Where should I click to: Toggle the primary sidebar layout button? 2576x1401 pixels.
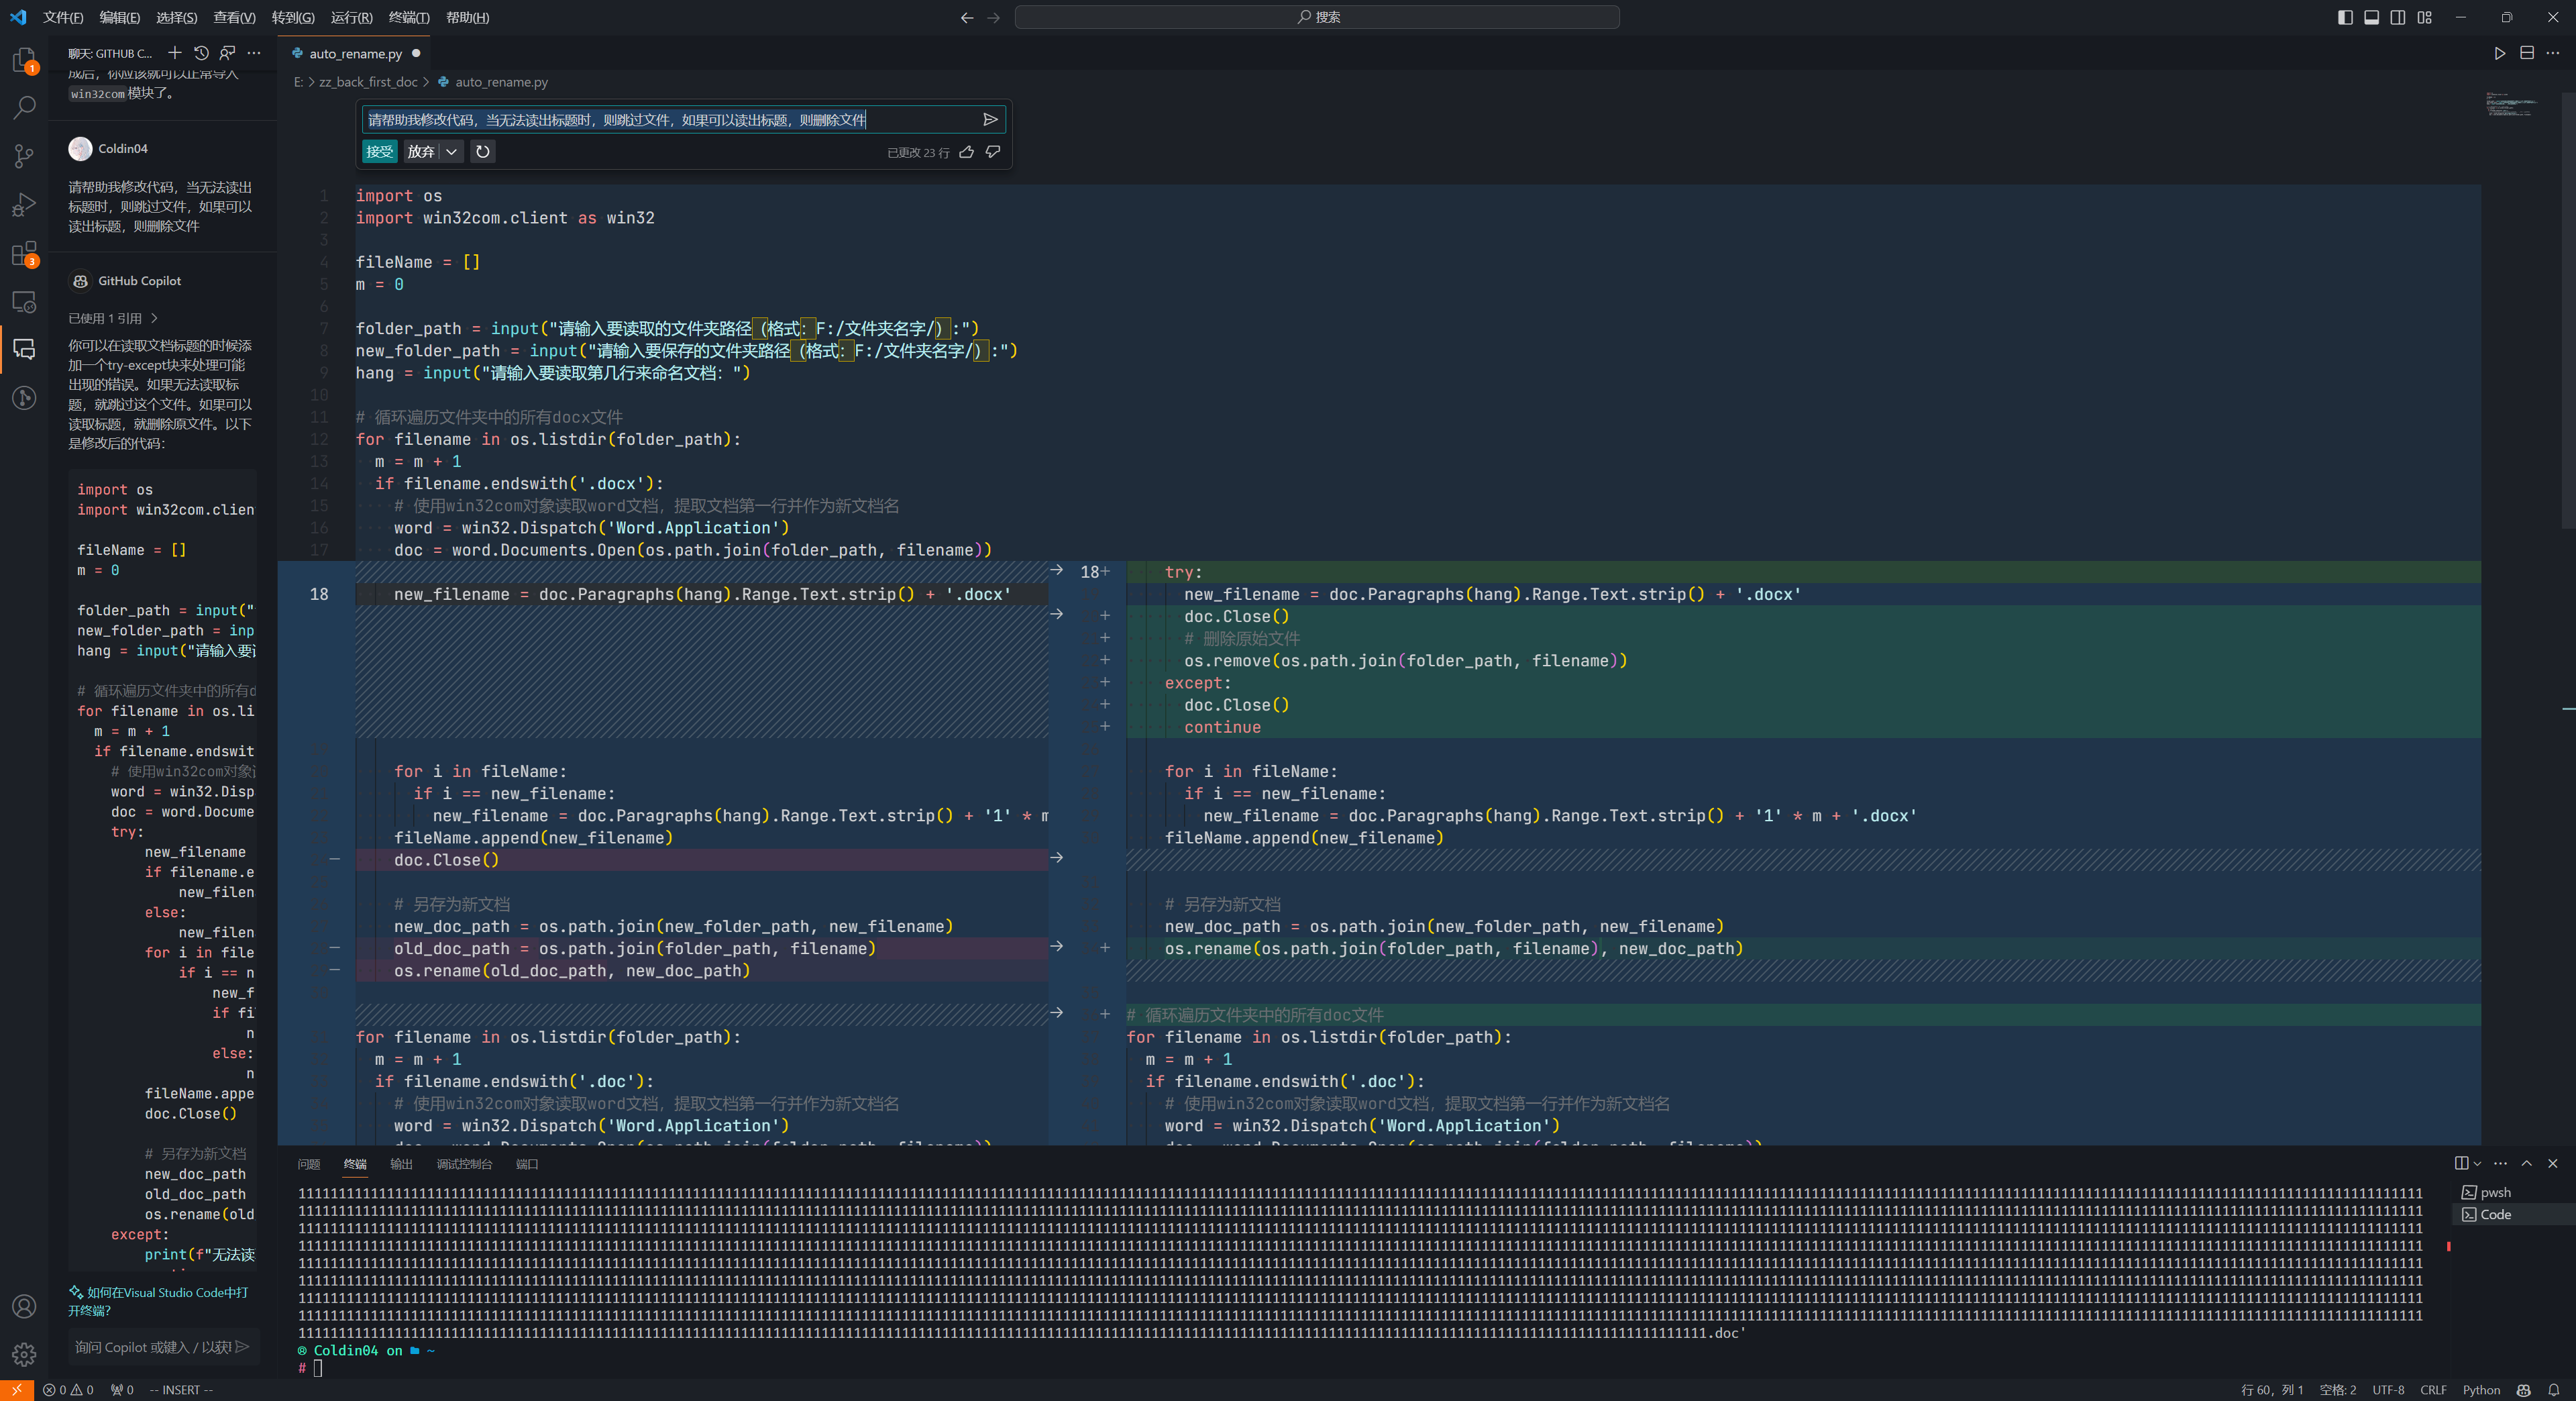(2345, 17)
